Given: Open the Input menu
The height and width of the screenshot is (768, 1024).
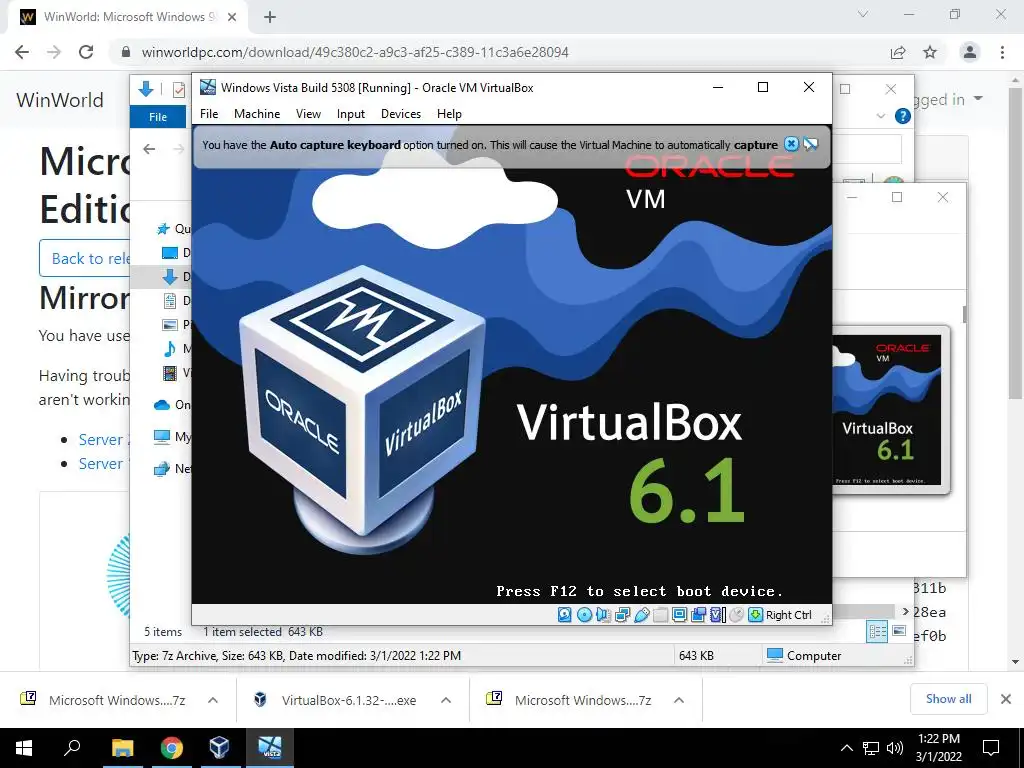Looking at the screenshot, I should click(351, 114).
